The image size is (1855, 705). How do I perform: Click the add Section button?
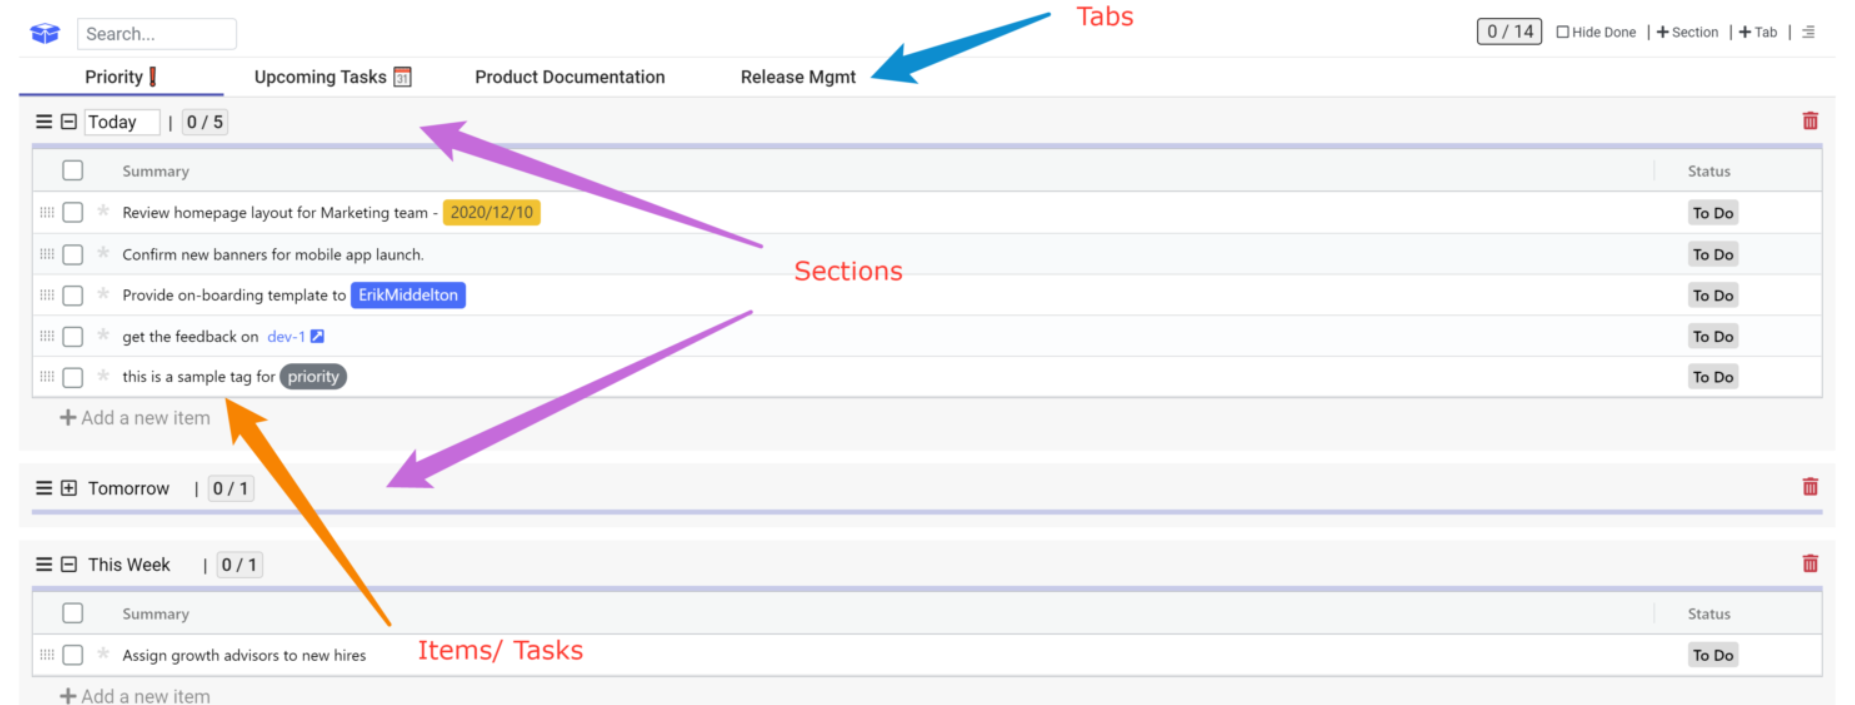(x=1688, y=32)
